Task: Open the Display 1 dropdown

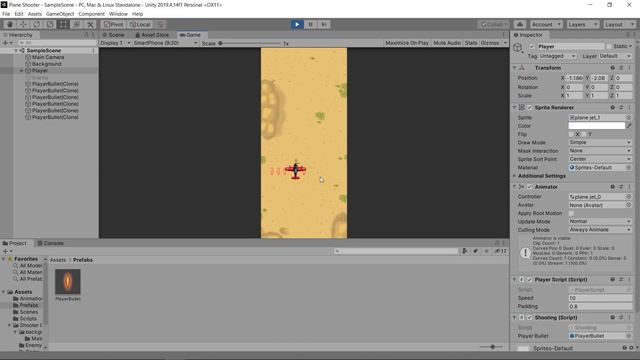Action: [116, 43]
